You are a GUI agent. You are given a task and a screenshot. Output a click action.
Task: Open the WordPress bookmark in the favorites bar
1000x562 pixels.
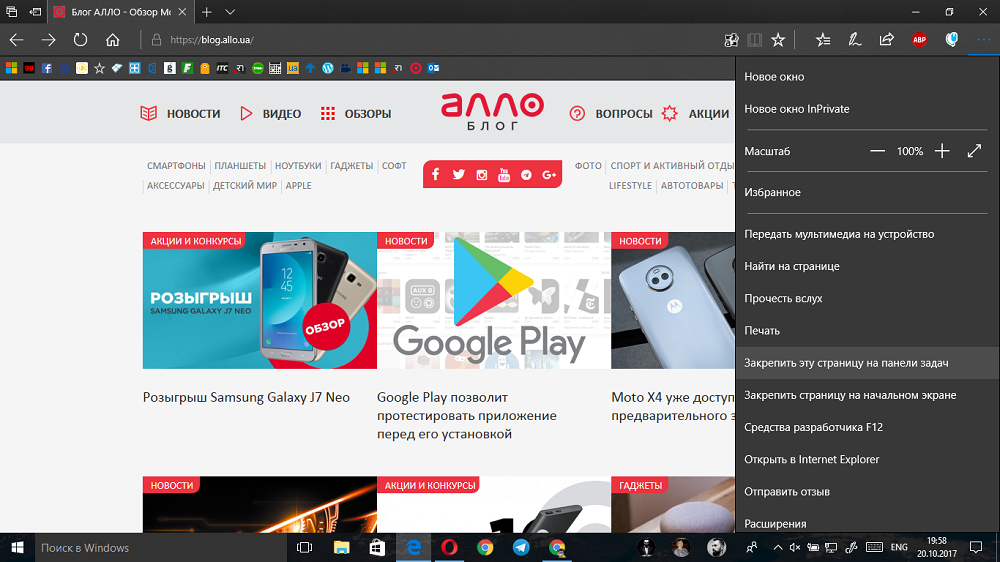click(328, 68)
